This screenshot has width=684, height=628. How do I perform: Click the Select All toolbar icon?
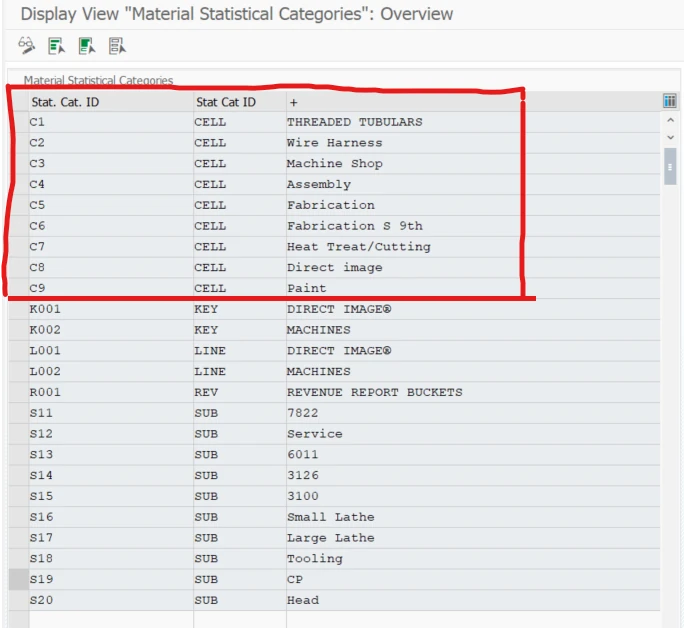56,46
